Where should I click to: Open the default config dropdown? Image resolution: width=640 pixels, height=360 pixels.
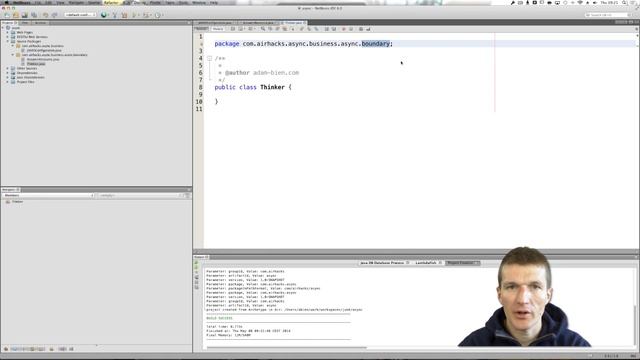click(x=80, y=15)
